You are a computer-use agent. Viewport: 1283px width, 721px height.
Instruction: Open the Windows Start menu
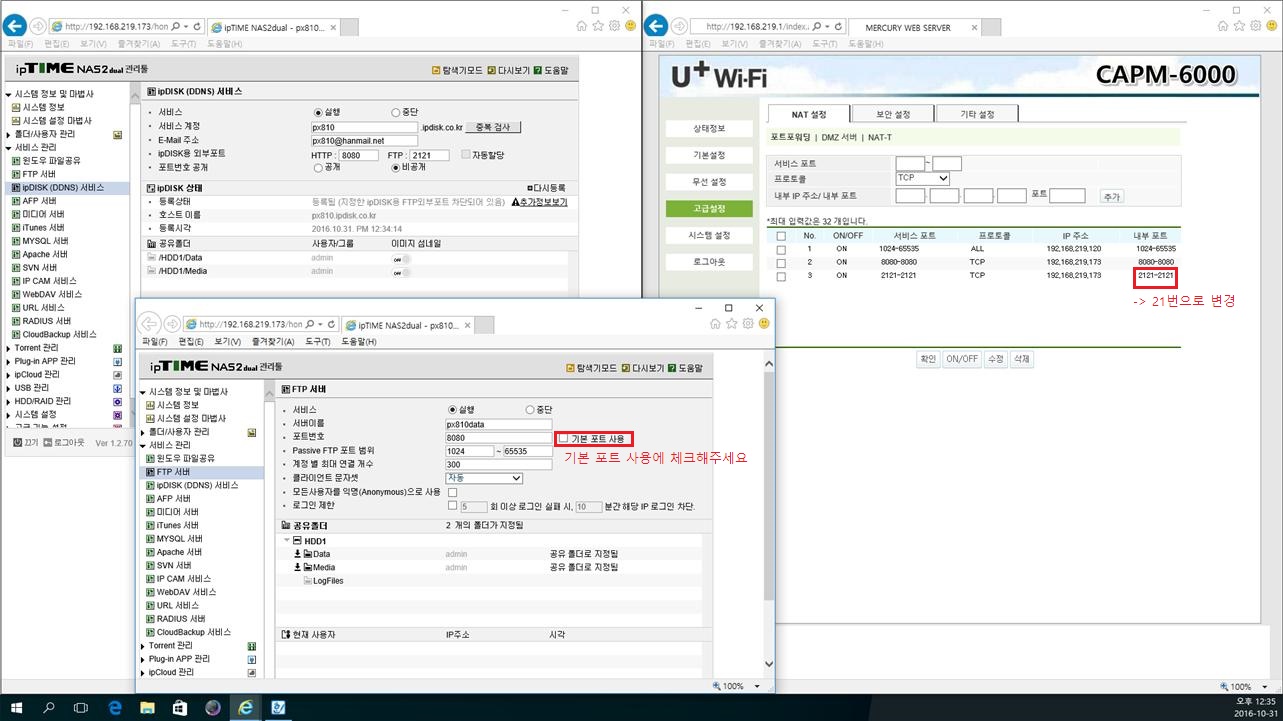click(x=16, y=707)
